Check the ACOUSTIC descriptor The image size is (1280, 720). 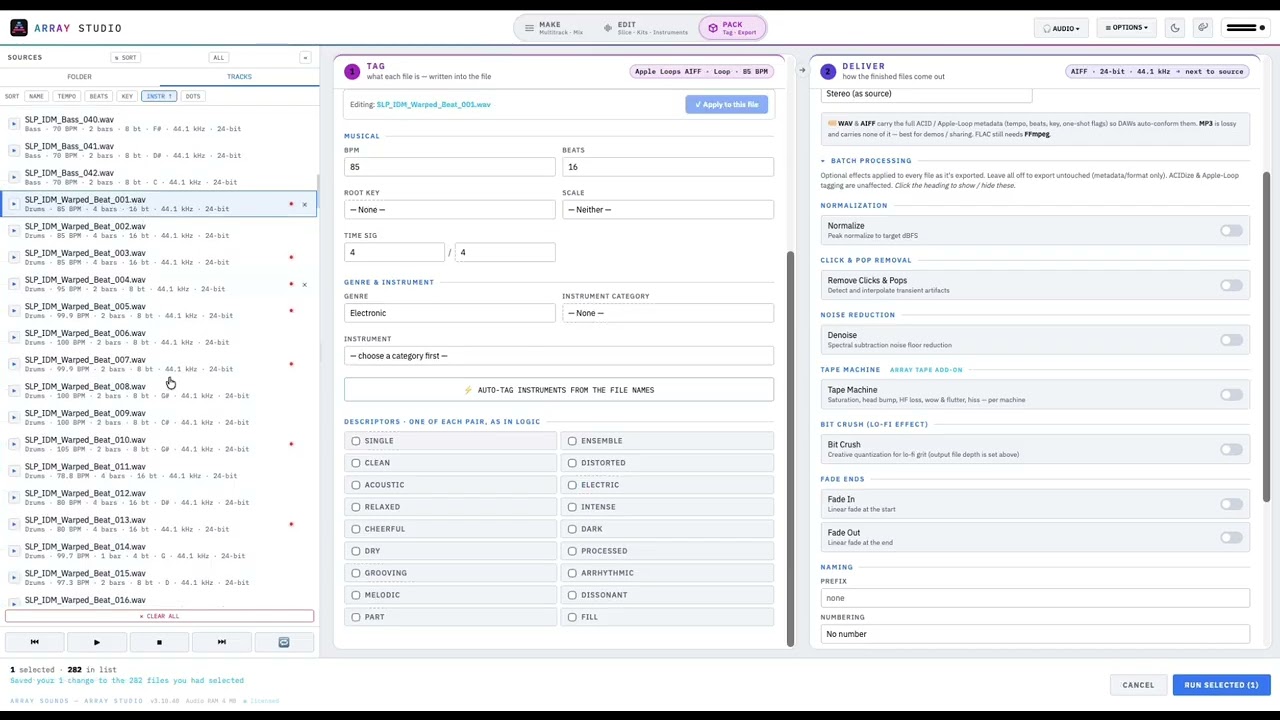click(356, 485)
